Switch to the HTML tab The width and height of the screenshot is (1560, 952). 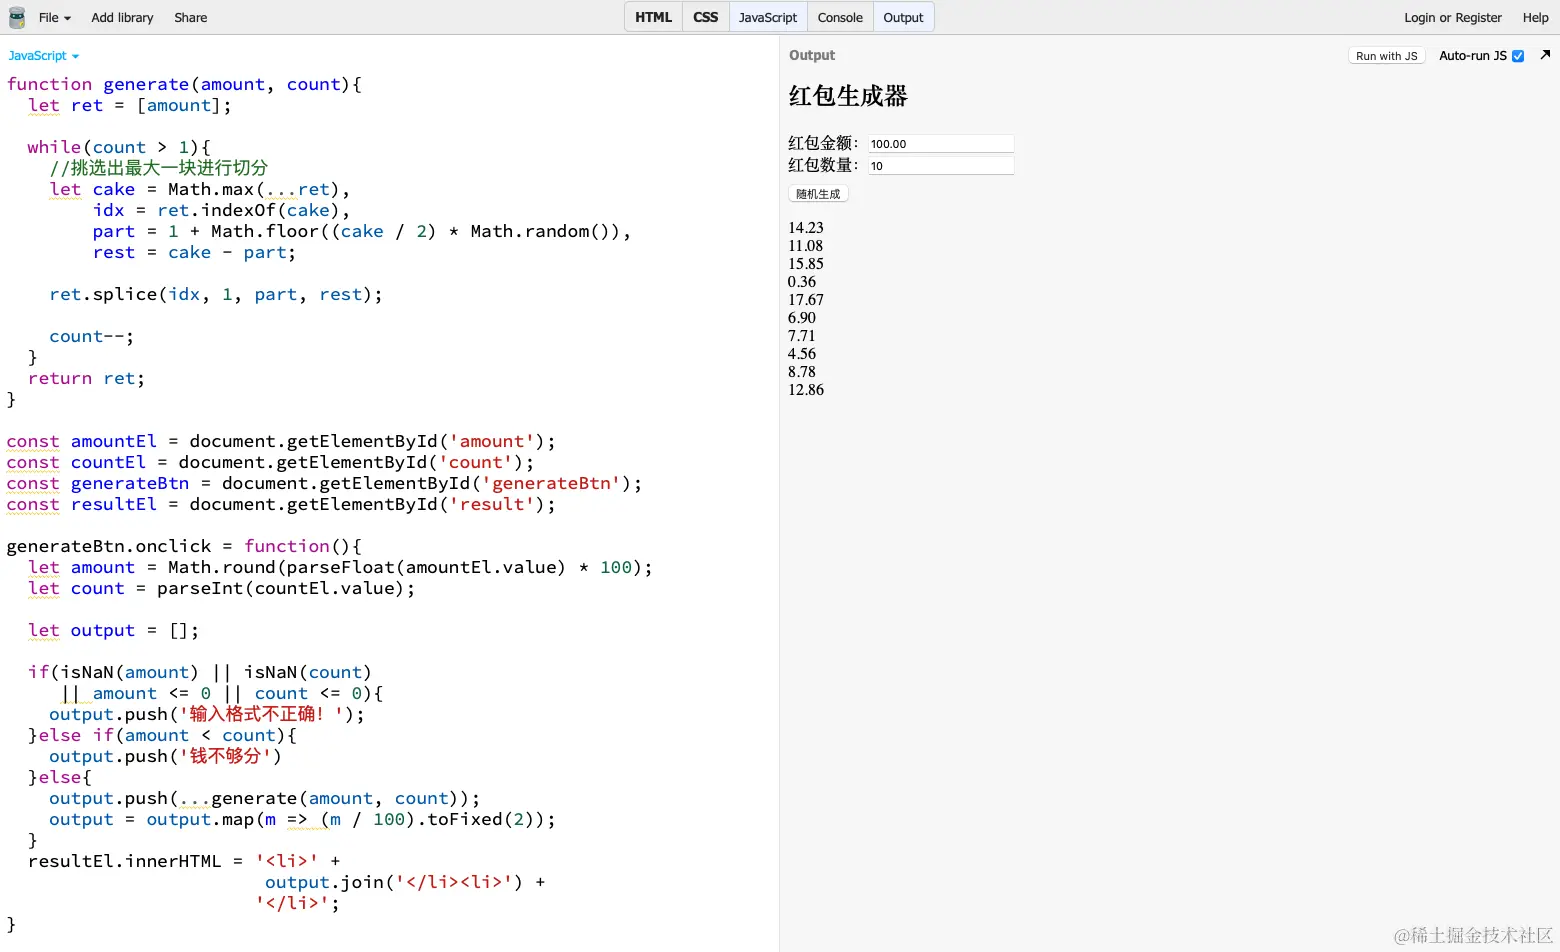(652, 17)
